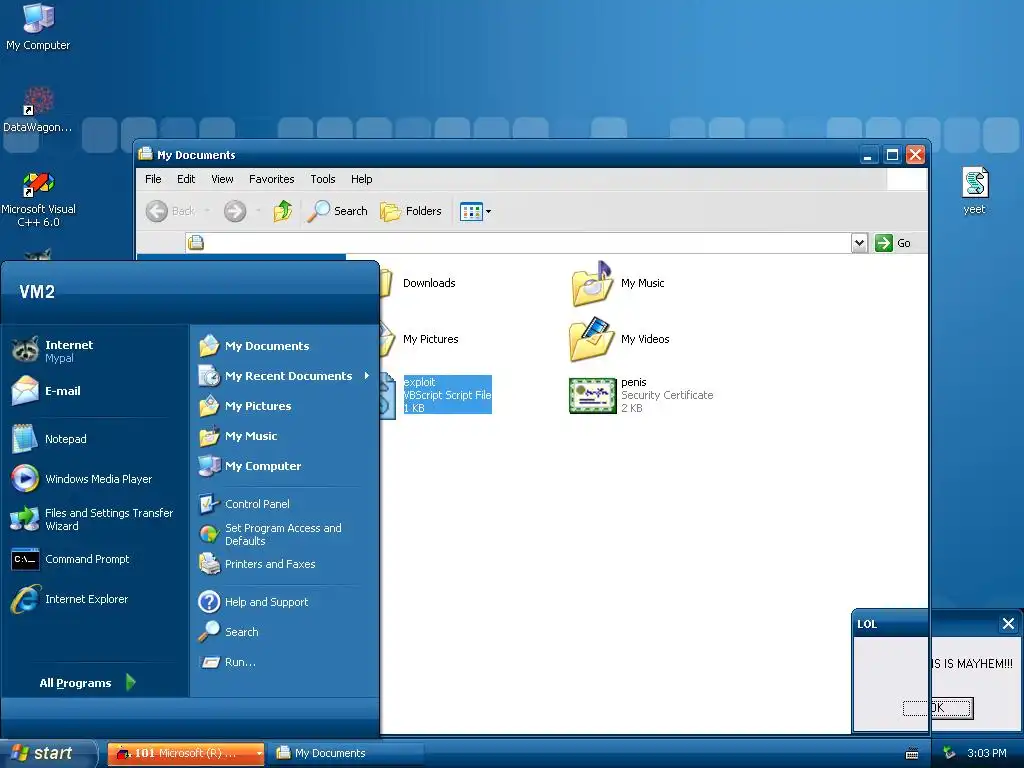Open My Computer desktop icon
This screenshot has width=1024, height=768.
pyautogui.click(x=38, y=26)
